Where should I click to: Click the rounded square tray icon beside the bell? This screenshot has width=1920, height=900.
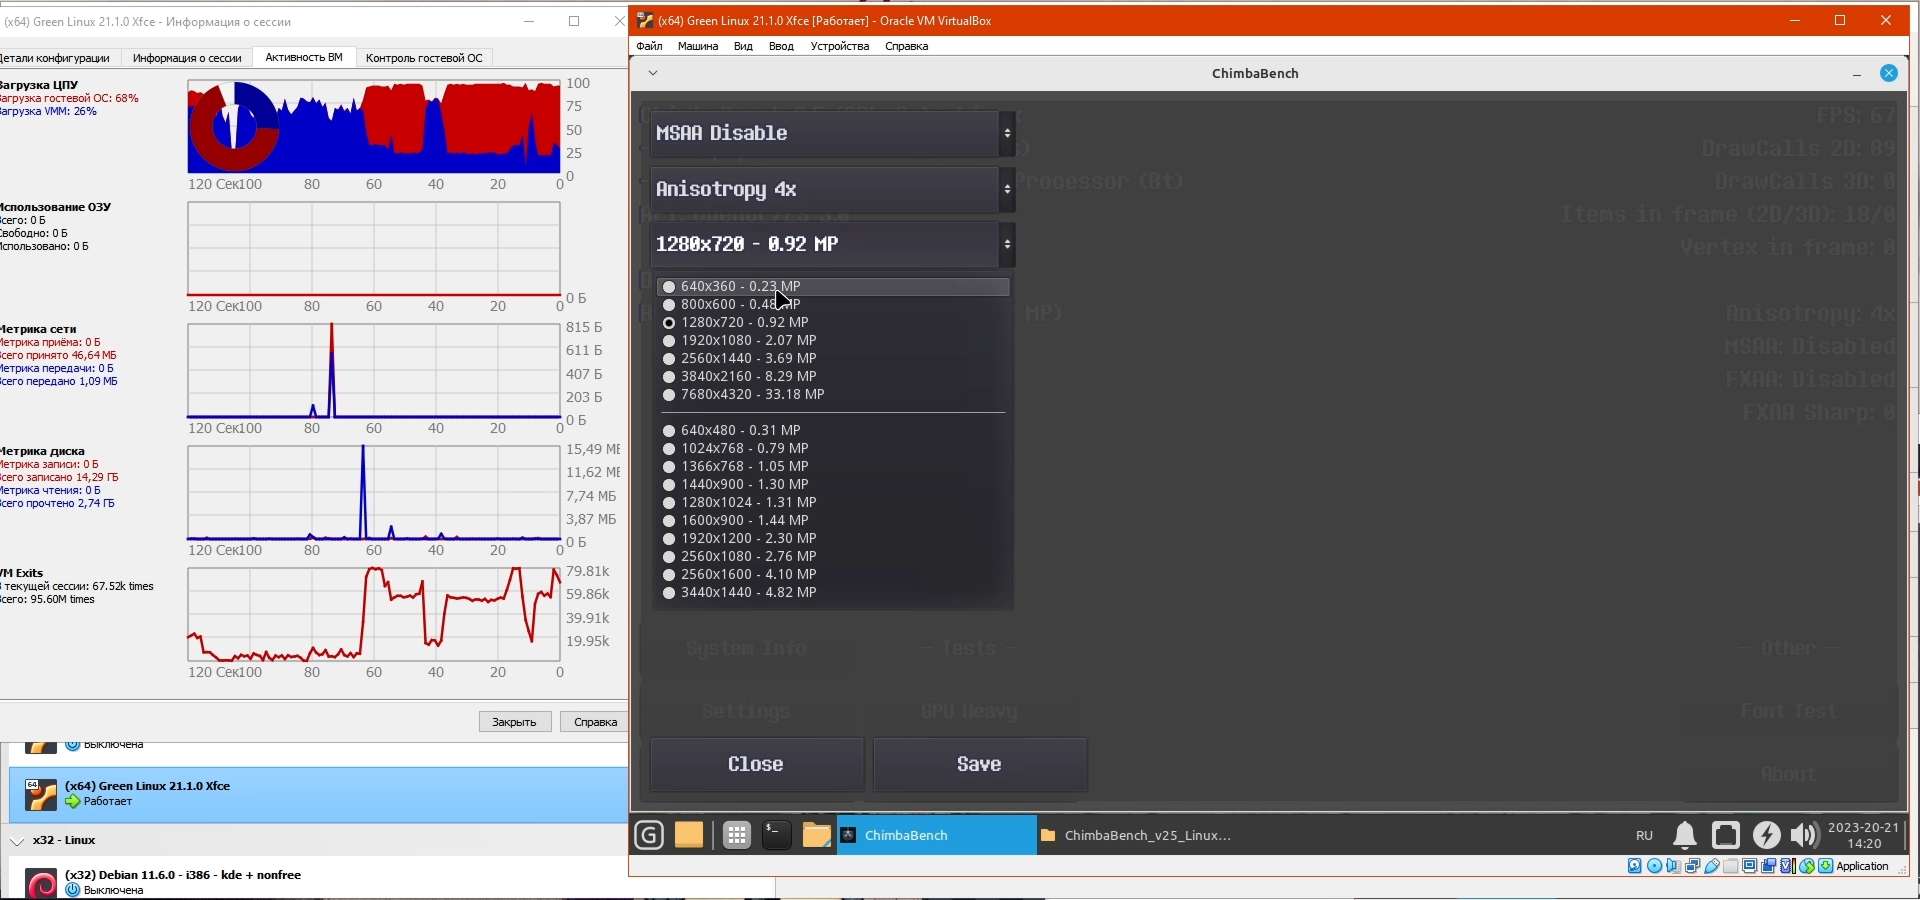tap(1726, 835)
